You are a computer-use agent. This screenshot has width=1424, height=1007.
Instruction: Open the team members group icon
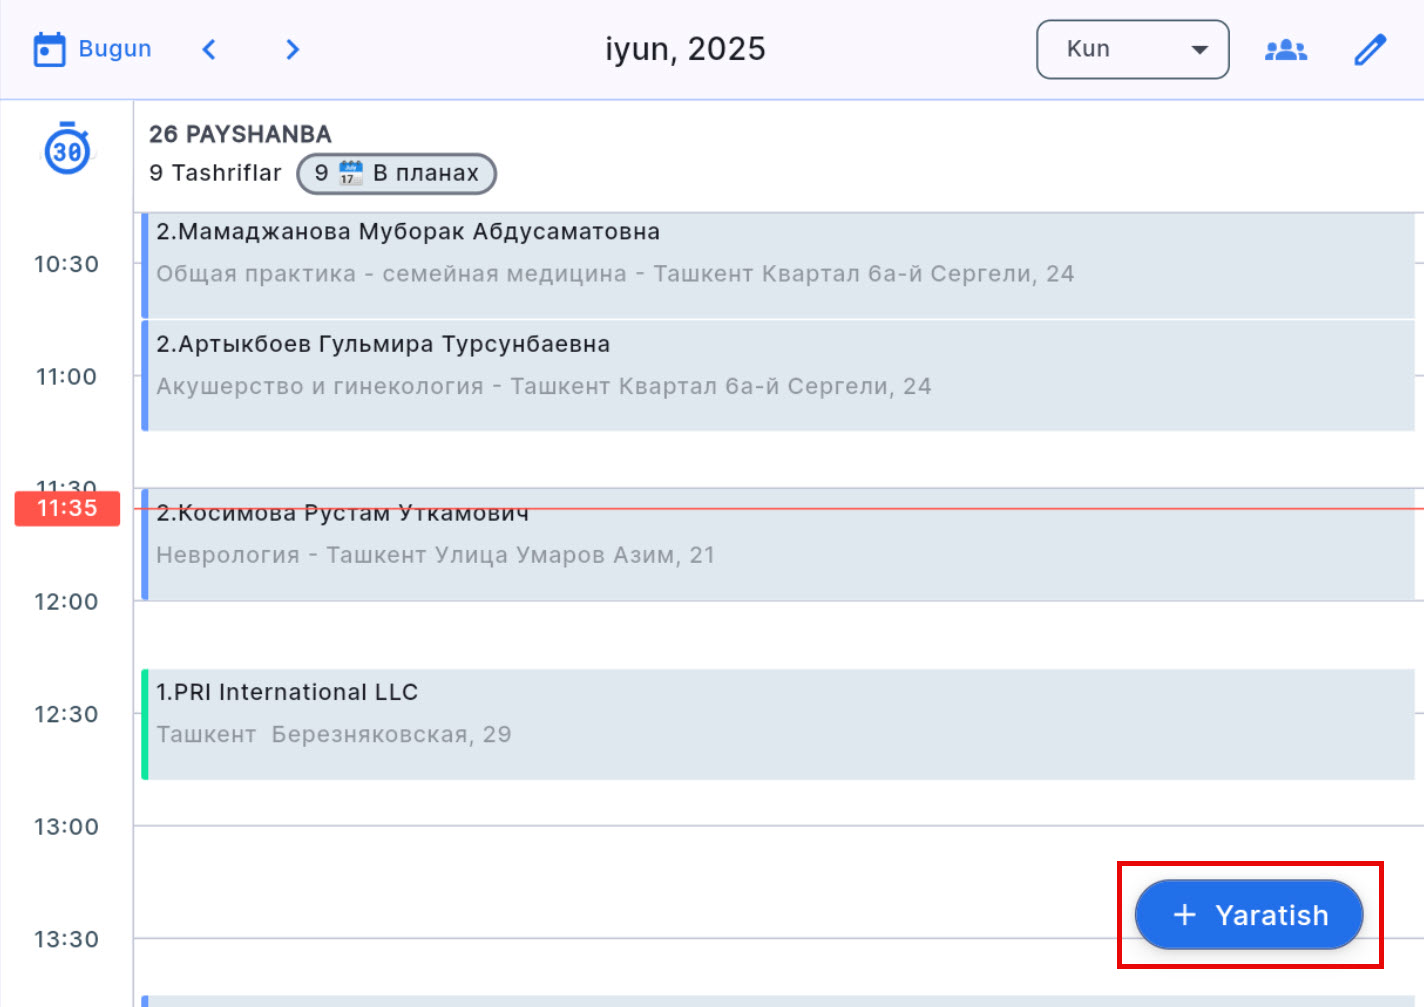pos(1285,49)
